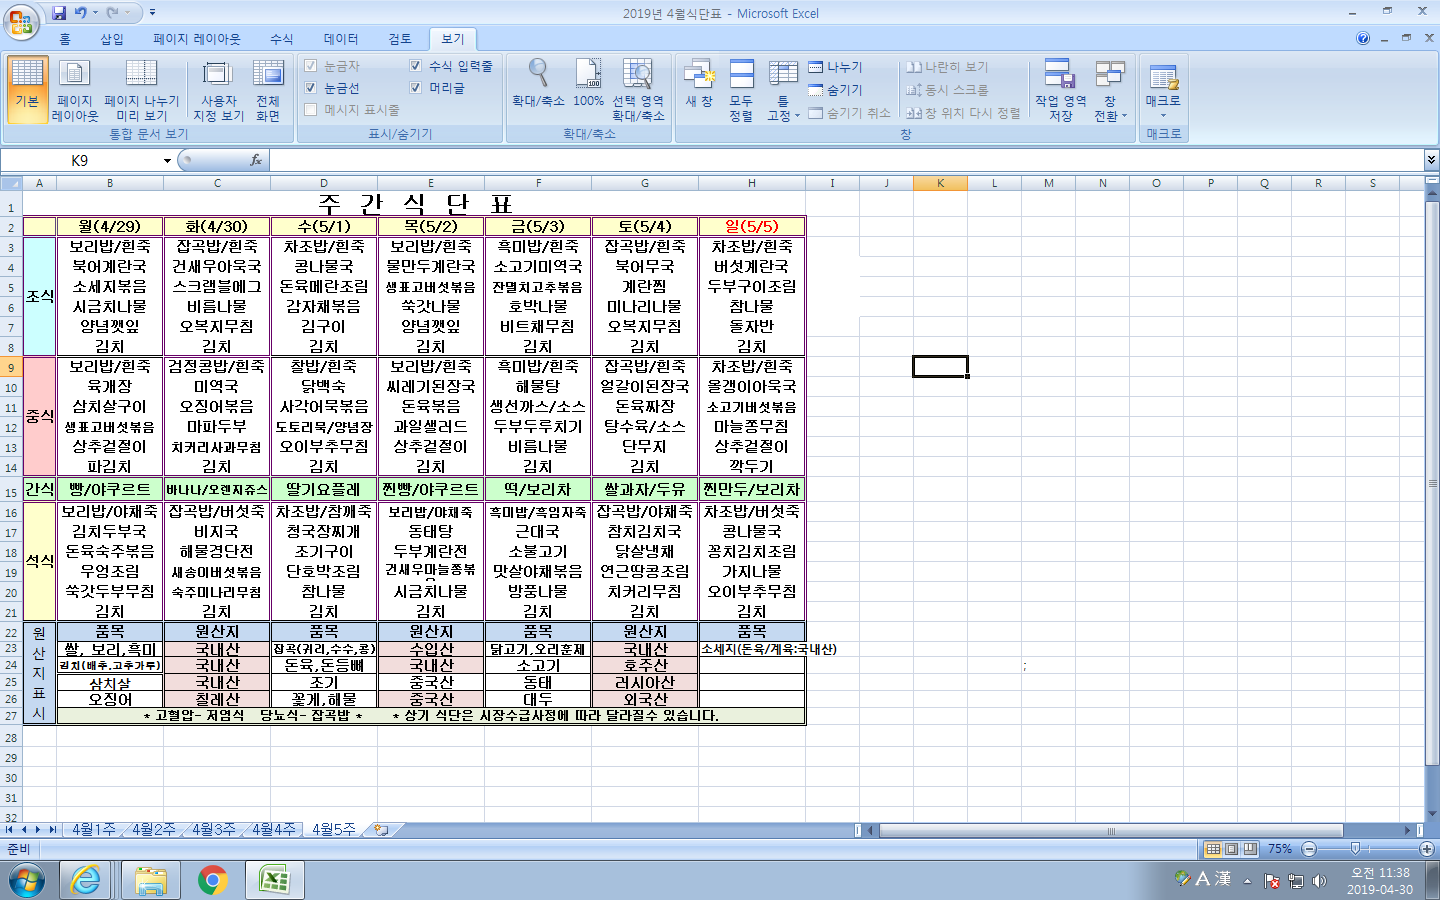
Task: Toggle the 머리글 checkbox
Action: (416, 88)
